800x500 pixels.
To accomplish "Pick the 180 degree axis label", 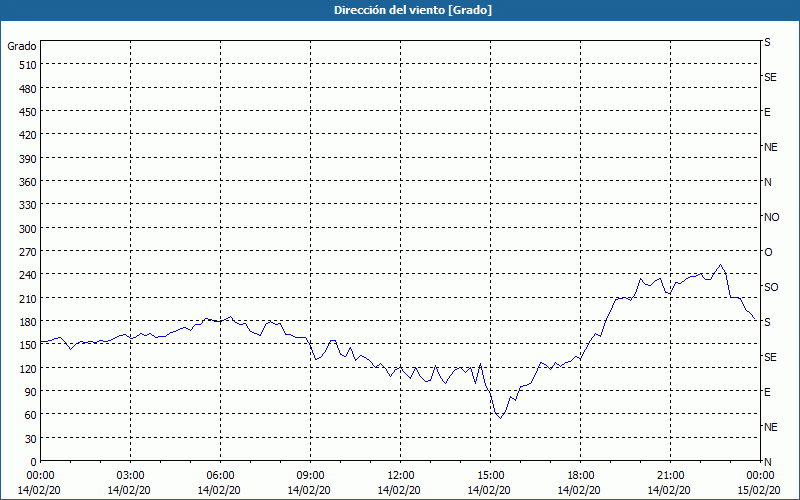I will 28,322.
